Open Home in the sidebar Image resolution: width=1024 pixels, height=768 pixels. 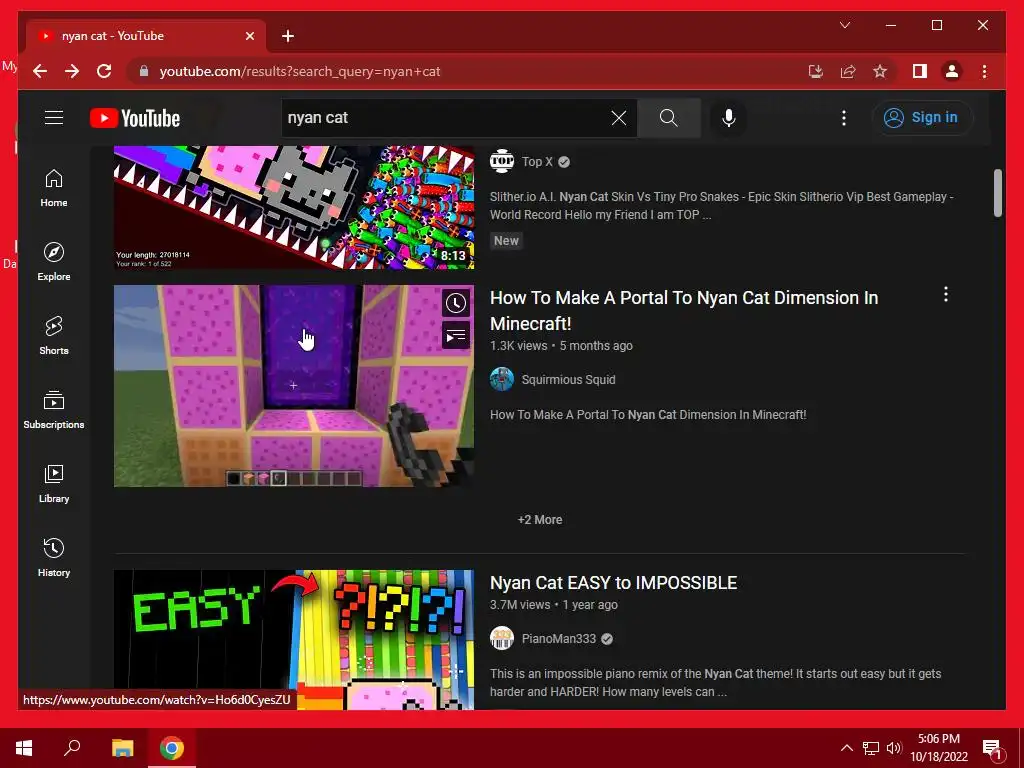coord(54,188)
